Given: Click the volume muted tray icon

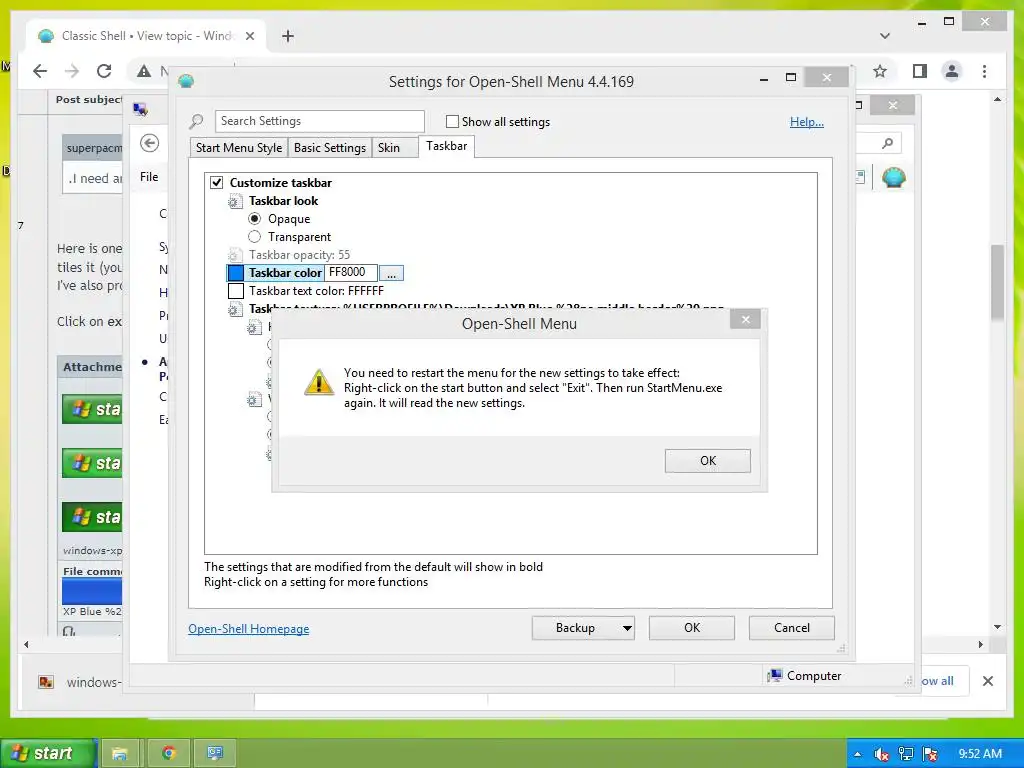Looking at the screenshot, I should tap(881, 754).
